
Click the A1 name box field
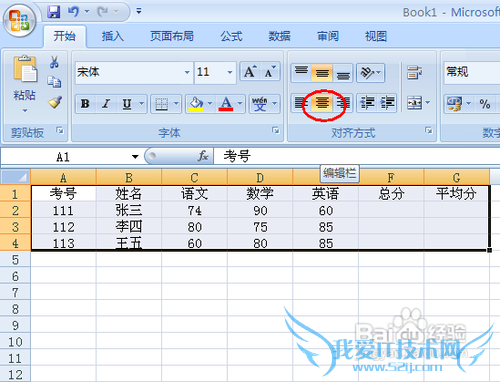point(63,157)
